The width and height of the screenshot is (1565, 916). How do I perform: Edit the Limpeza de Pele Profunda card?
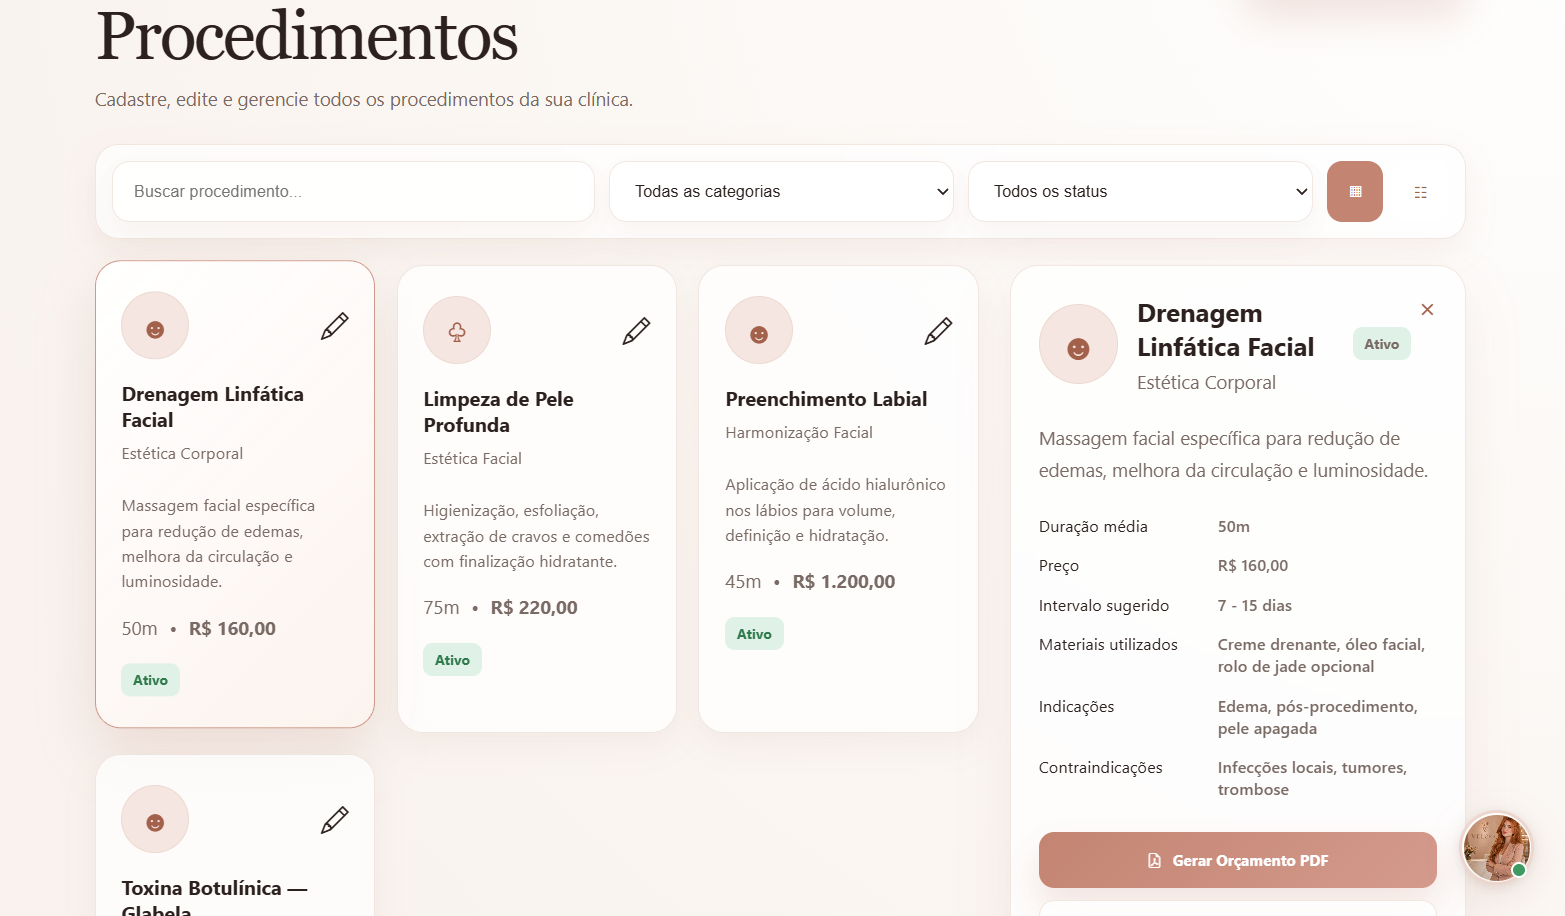[636, 331]
